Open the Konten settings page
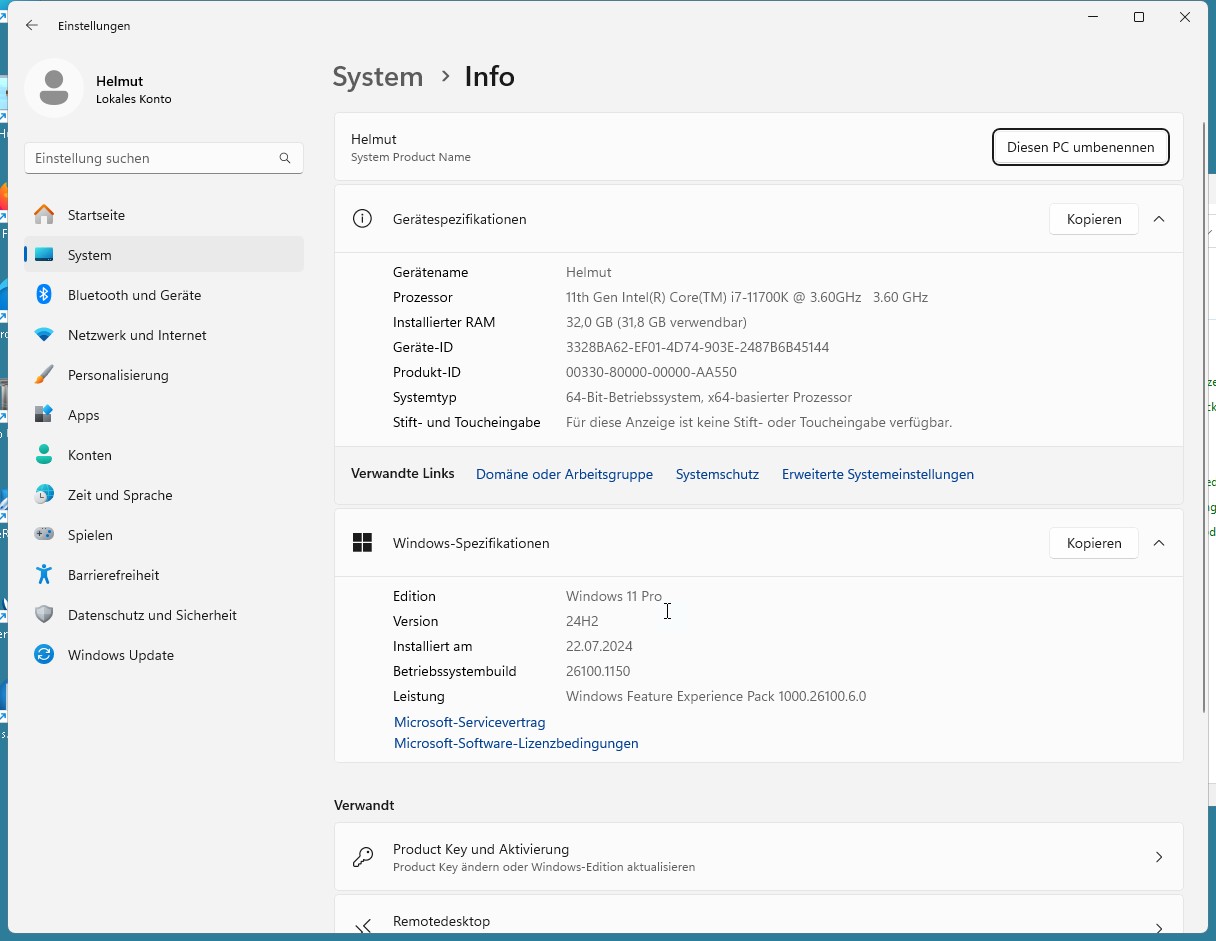 164,455
